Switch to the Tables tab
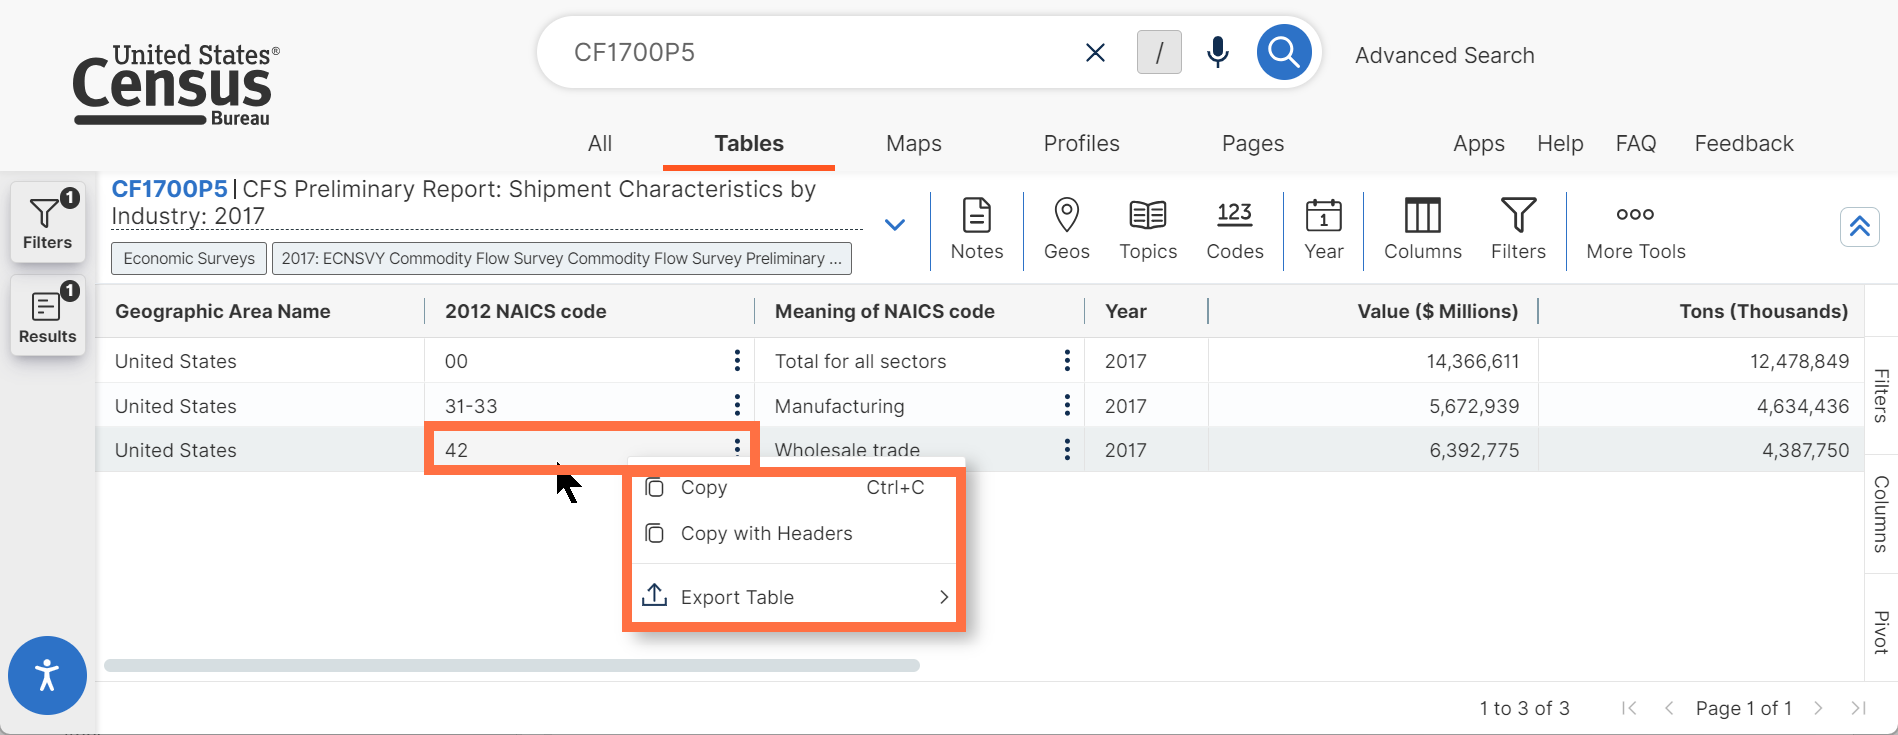The height and width of the screenshot is (735, 1898). click(749, 143)
